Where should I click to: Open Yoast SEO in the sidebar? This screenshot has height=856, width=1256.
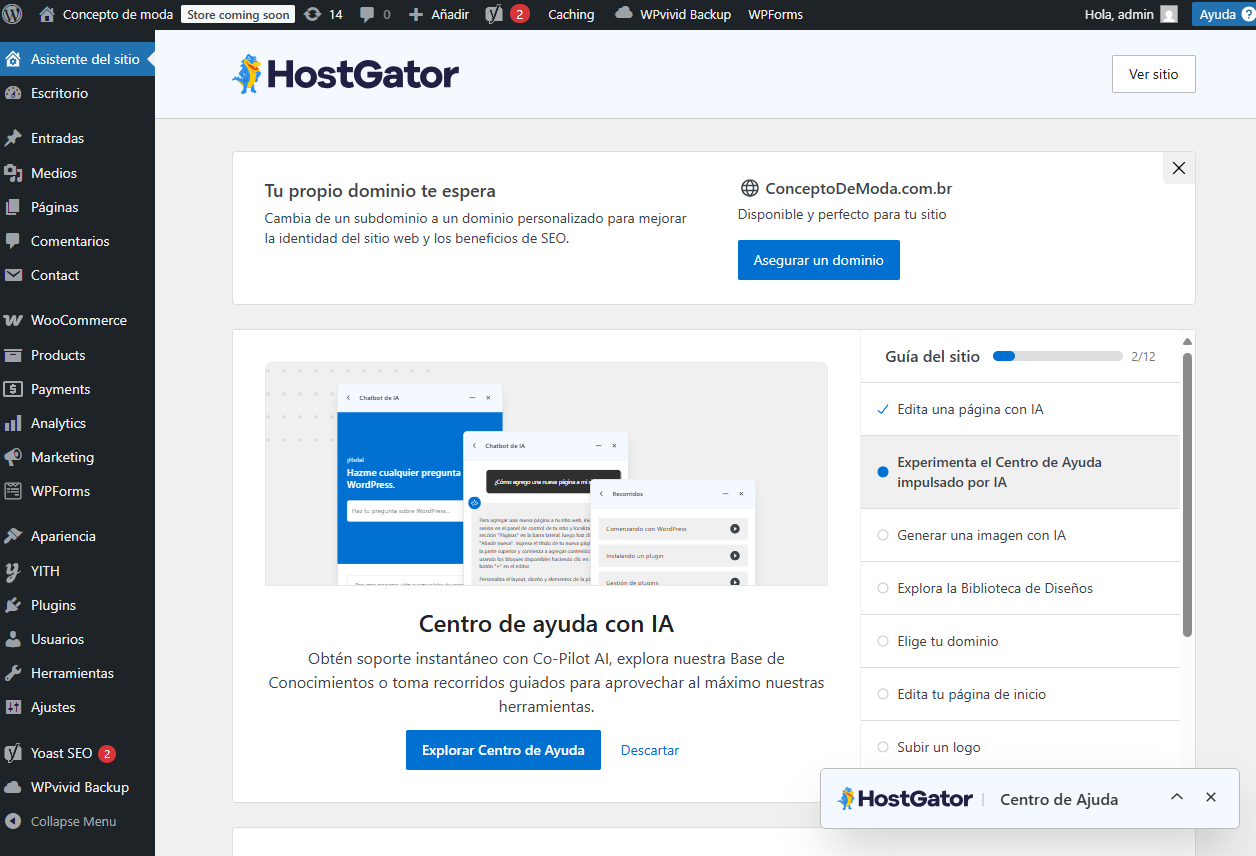point(77,753)
